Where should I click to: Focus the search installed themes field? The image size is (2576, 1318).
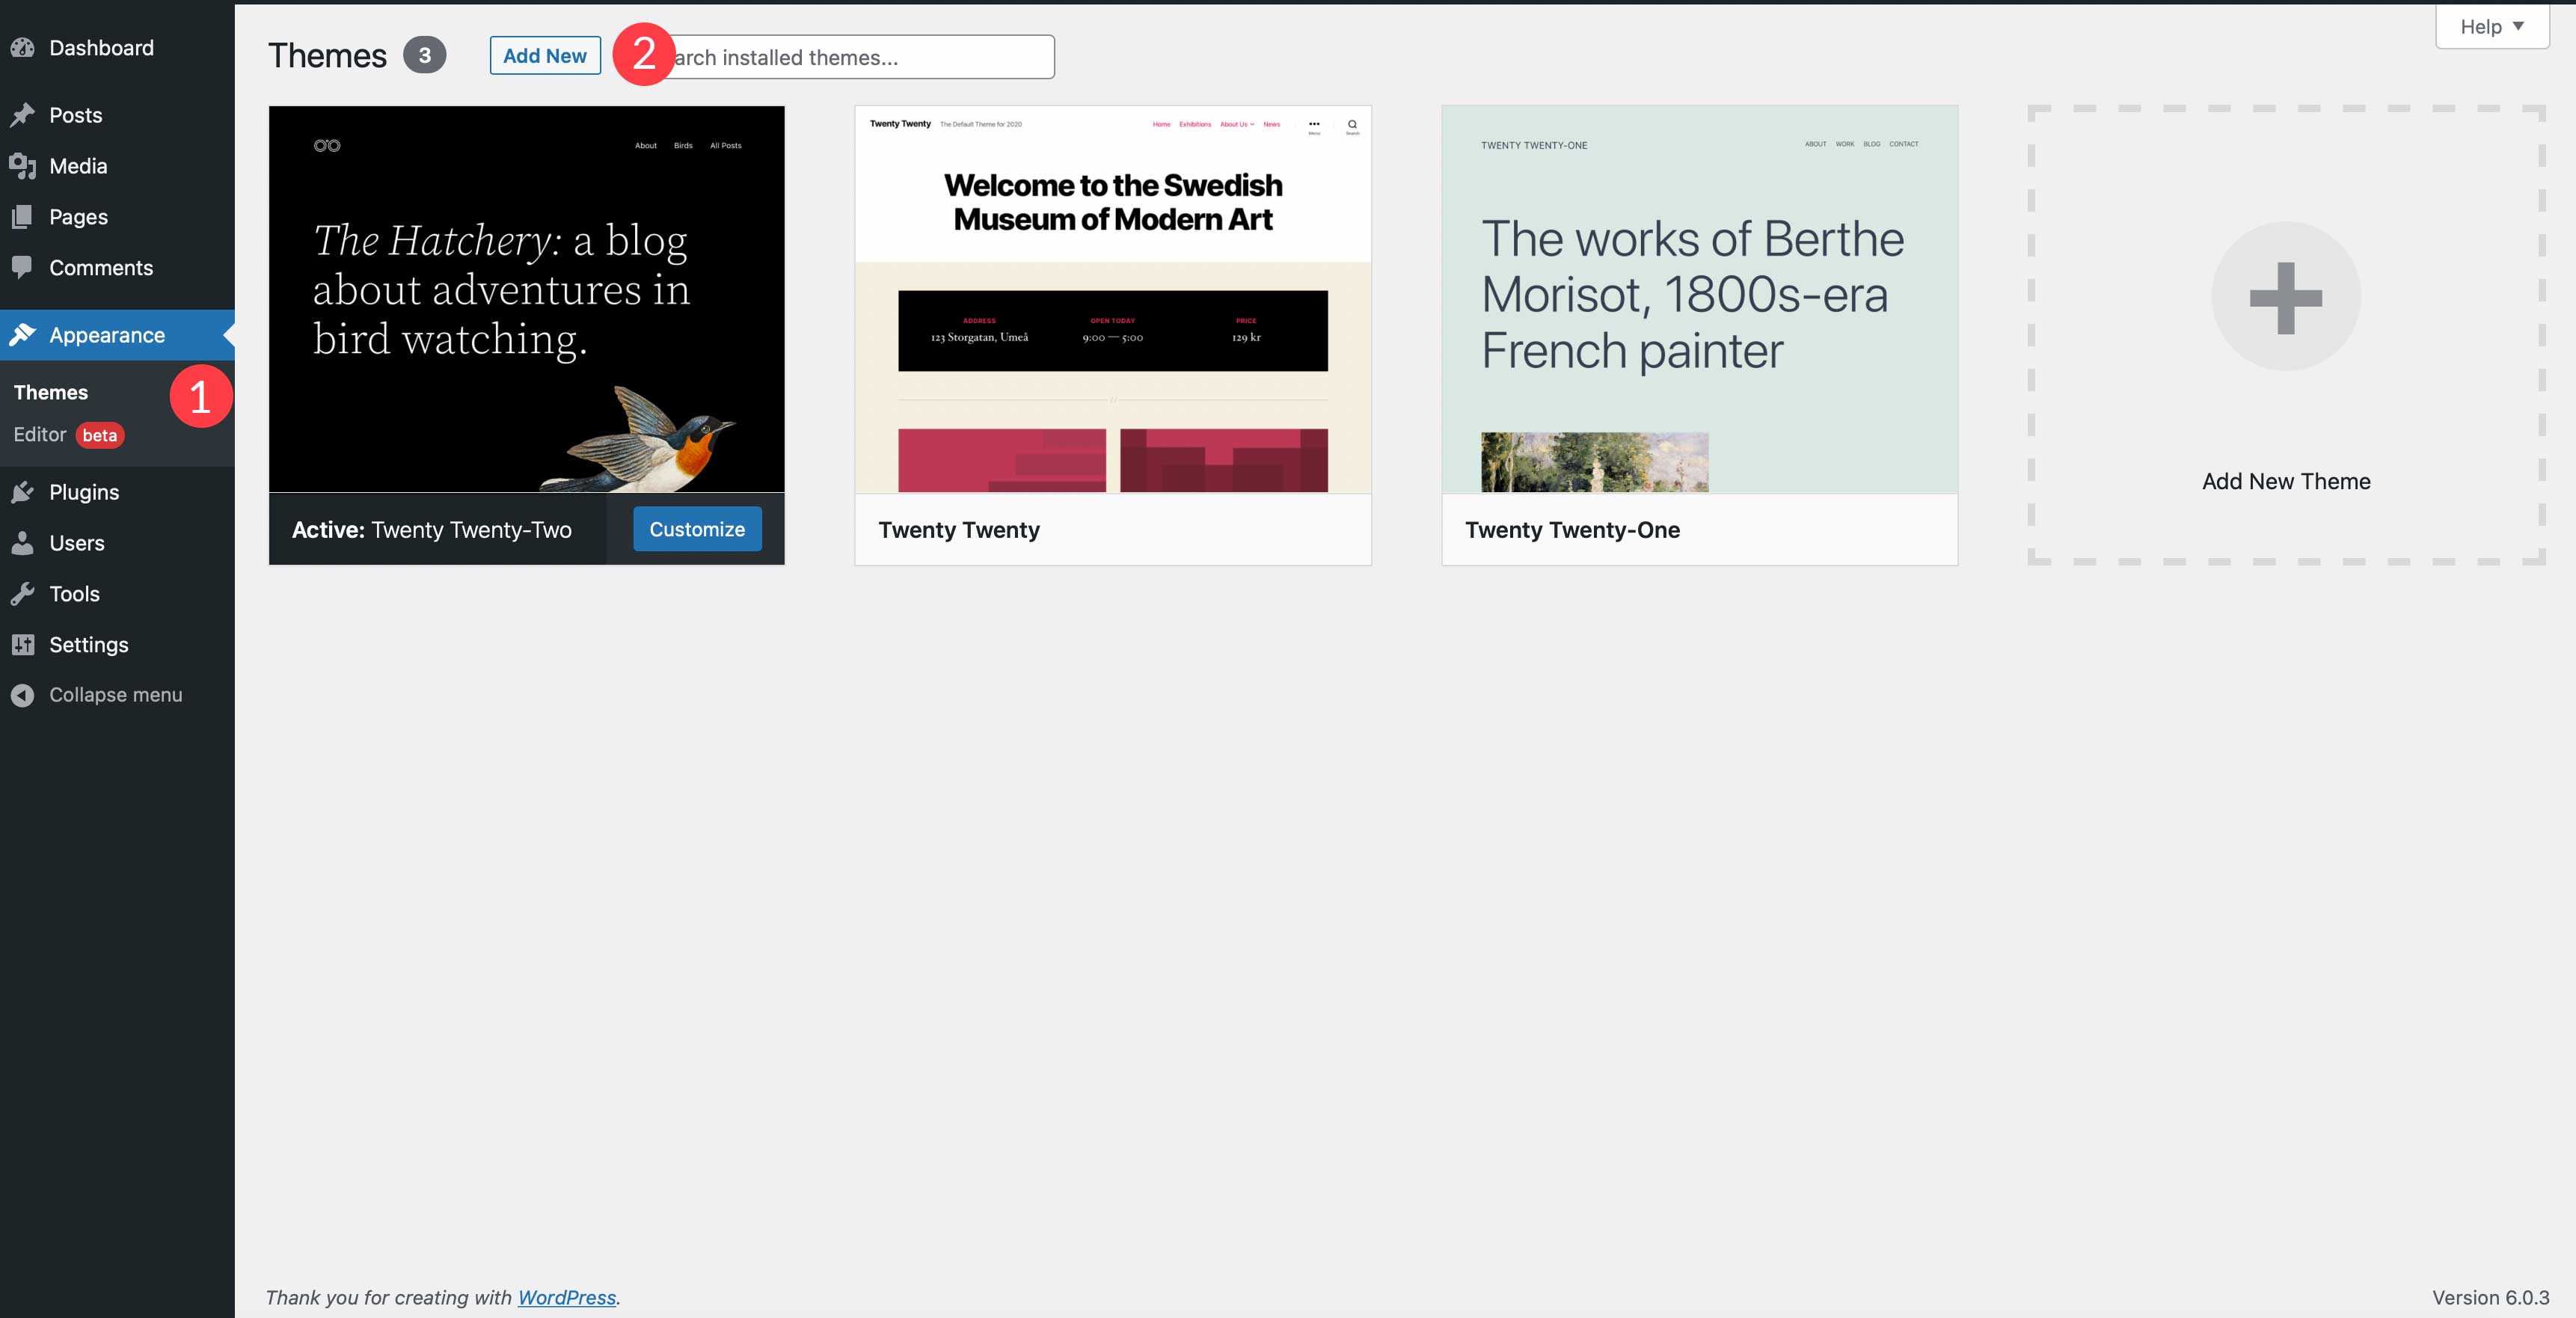tap(860, 58)
